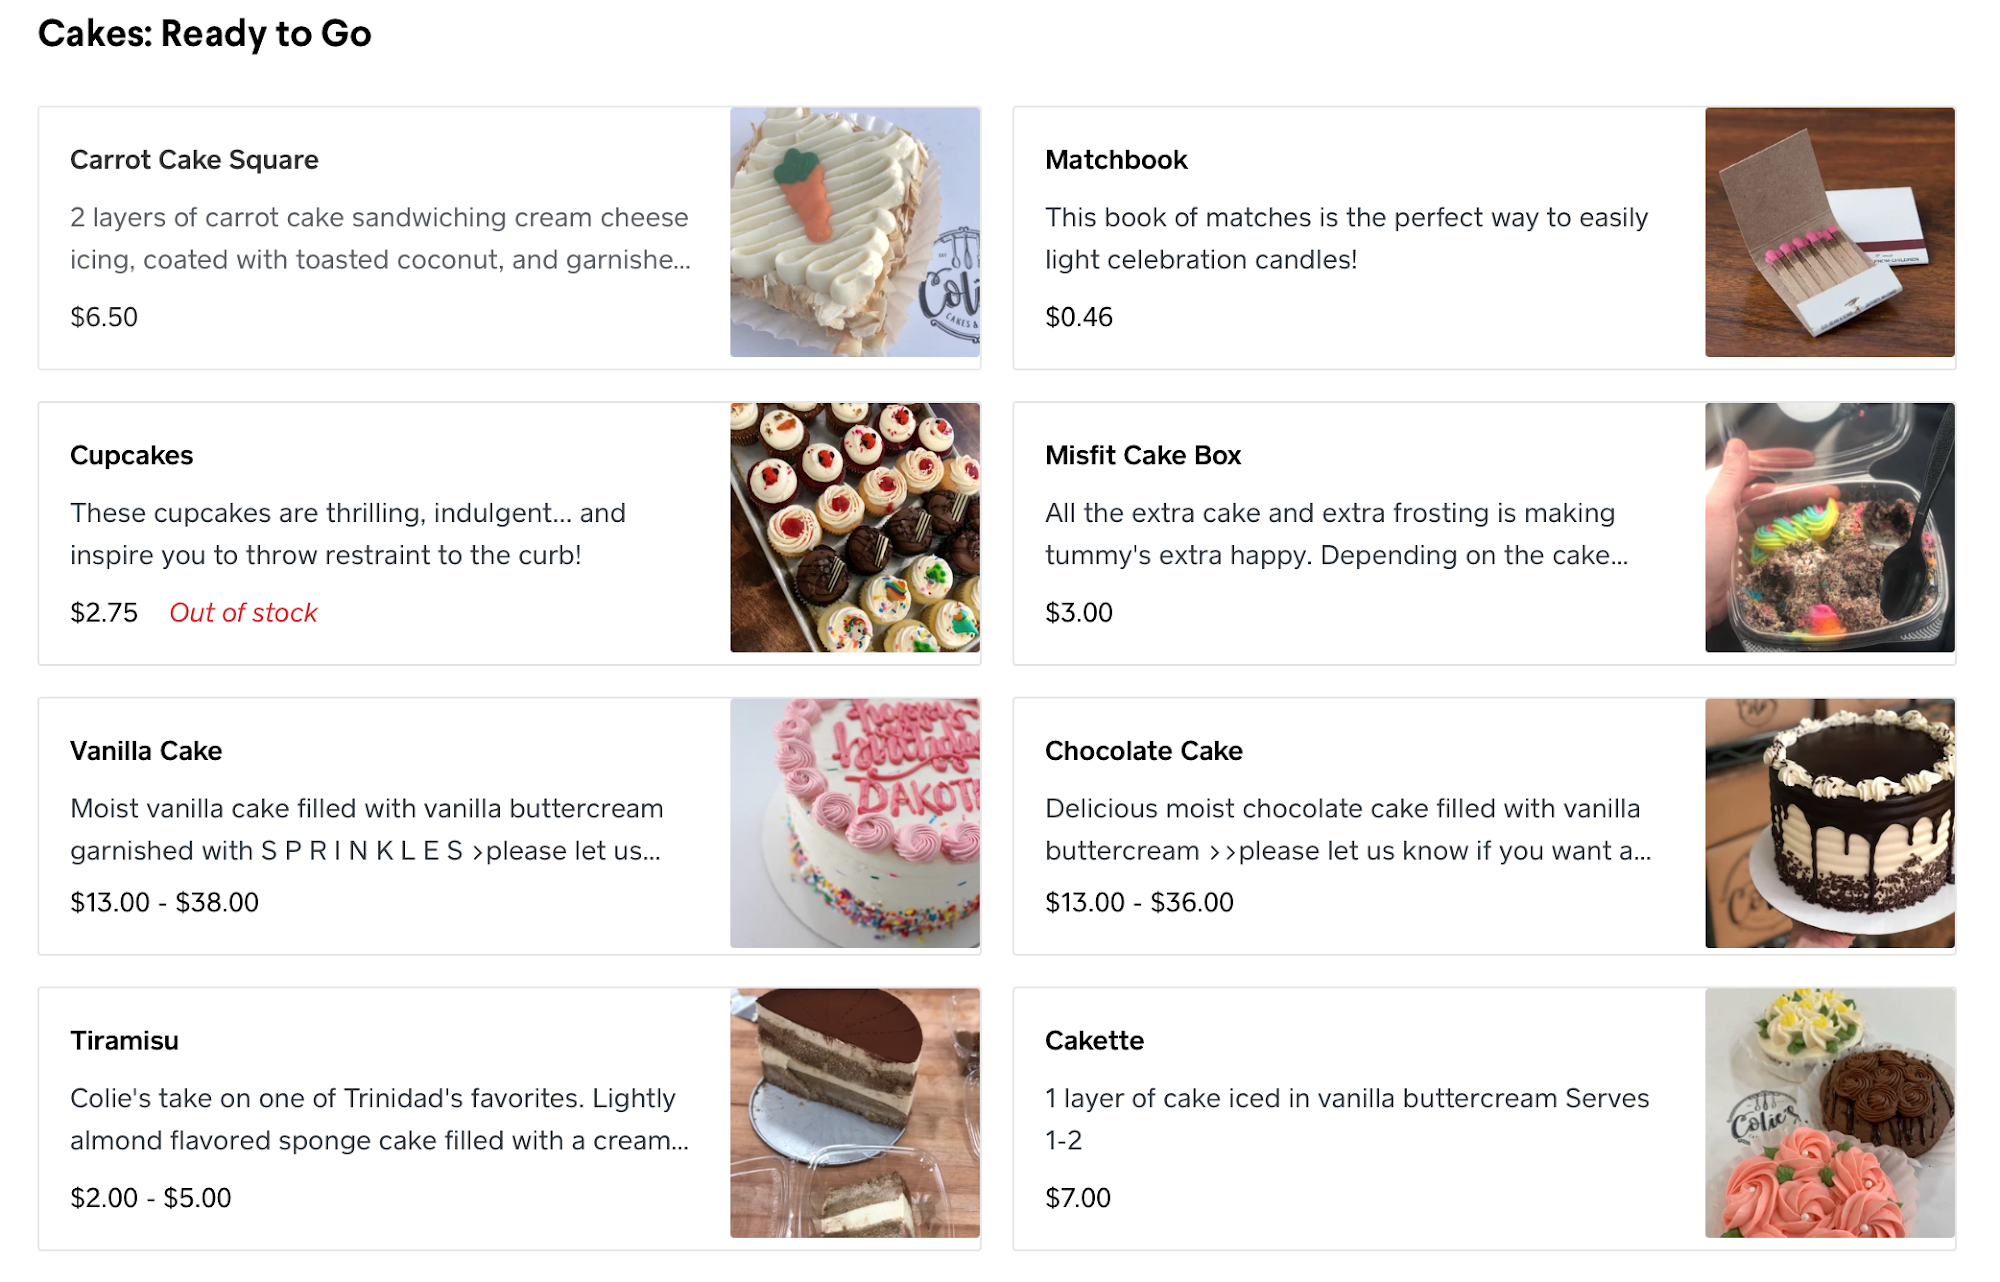View the Misfit Cake Box image

tap(1829, 528)
